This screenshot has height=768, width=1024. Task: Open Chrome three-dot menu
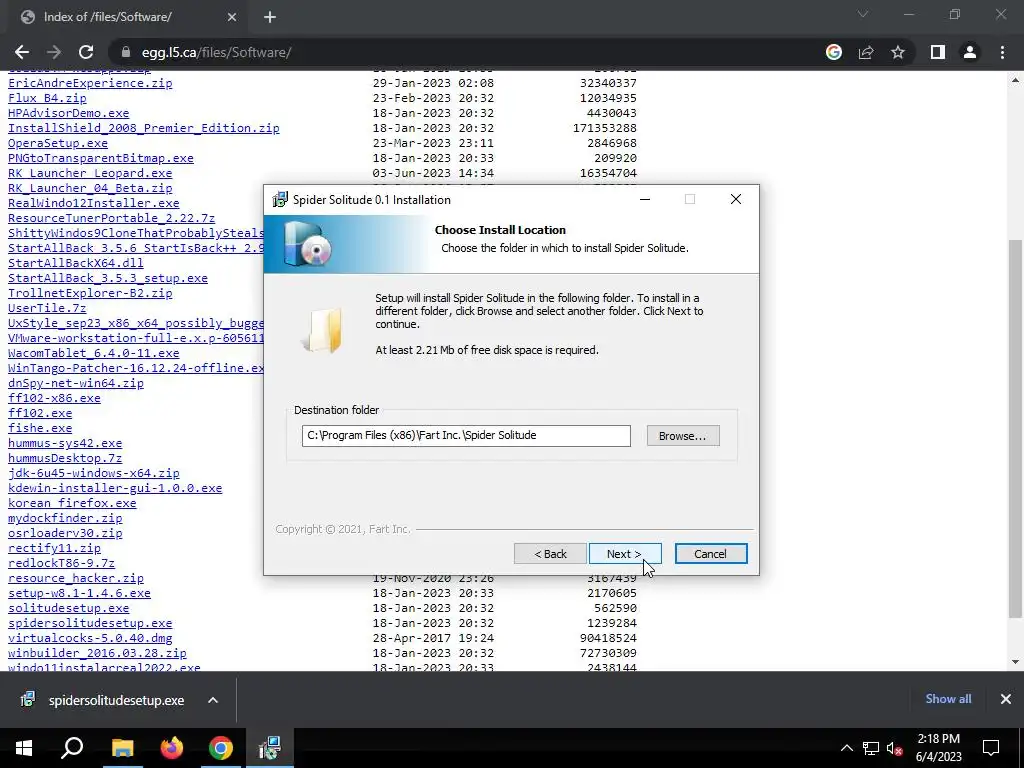pos(1002,52)
